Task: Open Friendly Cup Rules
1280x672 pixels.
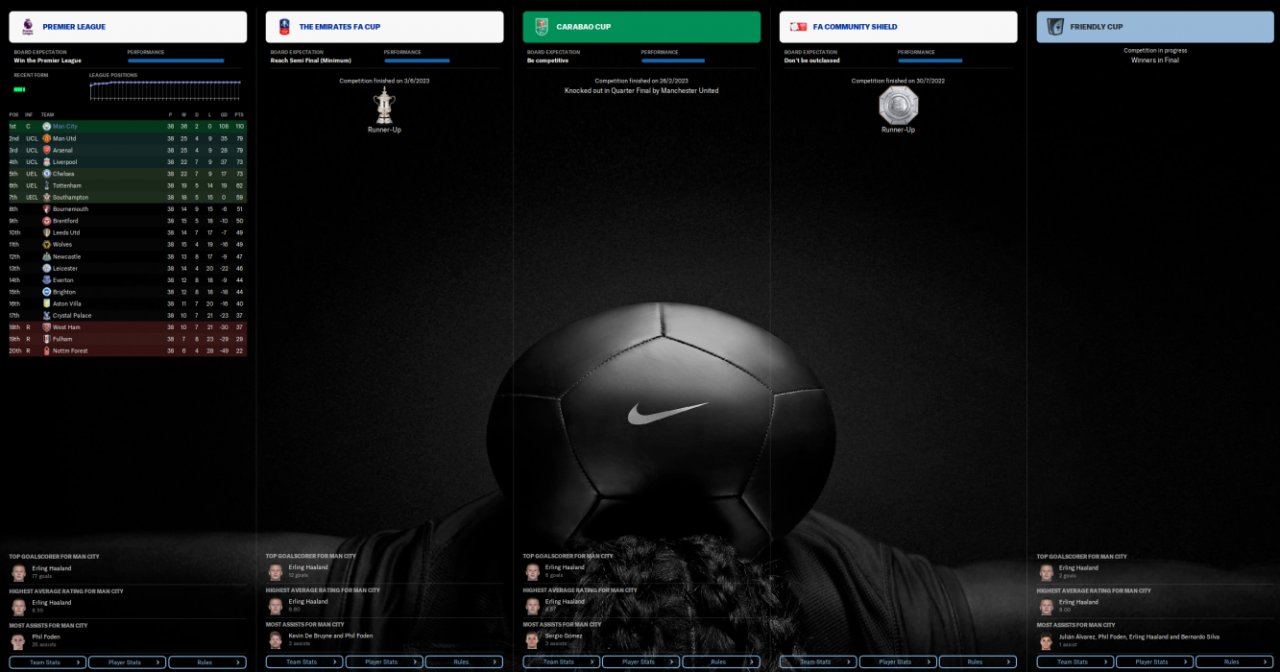Action: point(1235,662)
